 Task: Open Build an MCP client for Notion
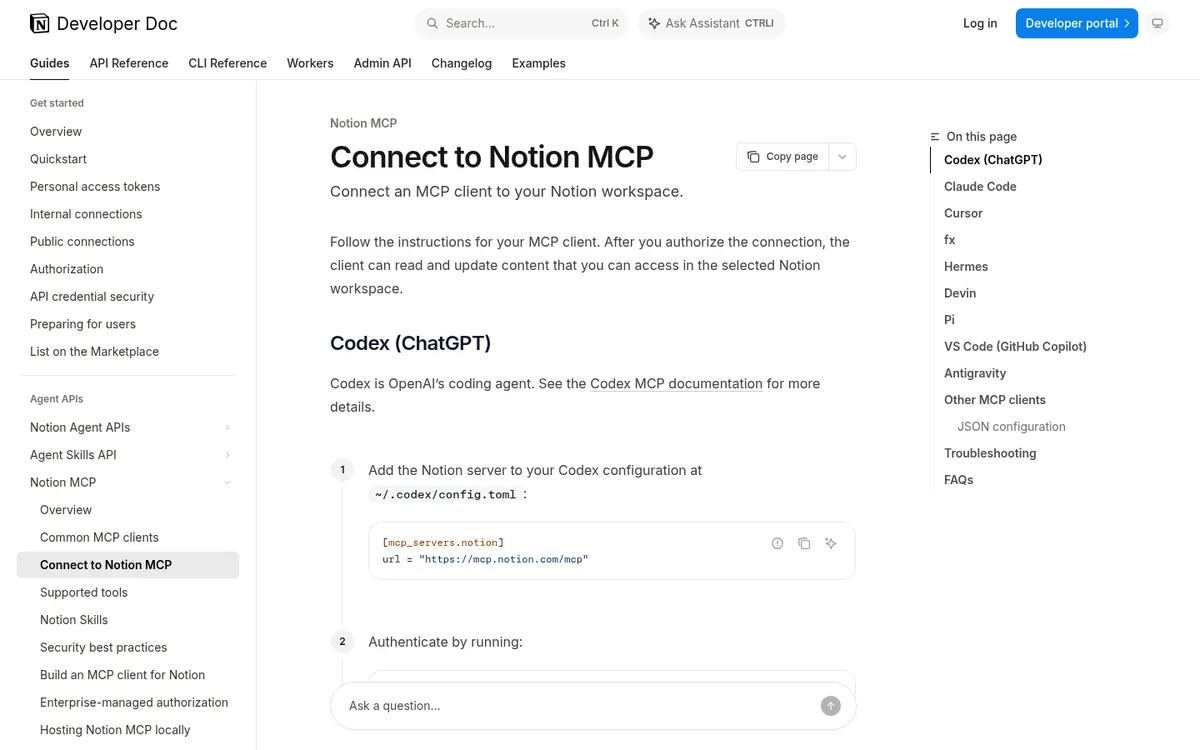[x=122, y=675]
